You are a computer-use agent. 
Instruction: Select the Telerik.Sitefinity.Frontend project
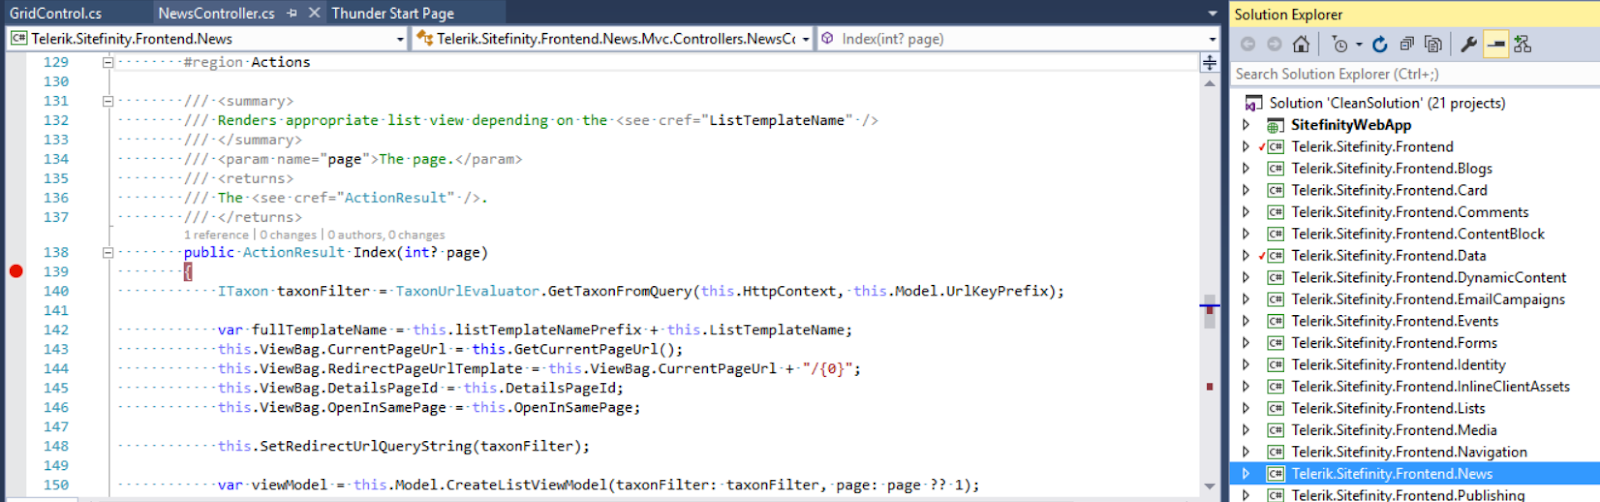coord(1372,147)
